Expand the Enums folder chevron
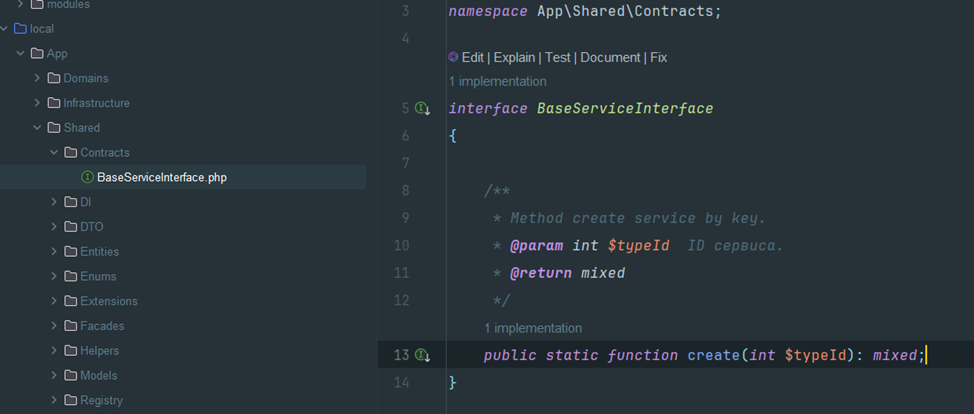Image resolution: width=974 pixels, height=414 pixels. pyautogui.click(x=54, y=276)
